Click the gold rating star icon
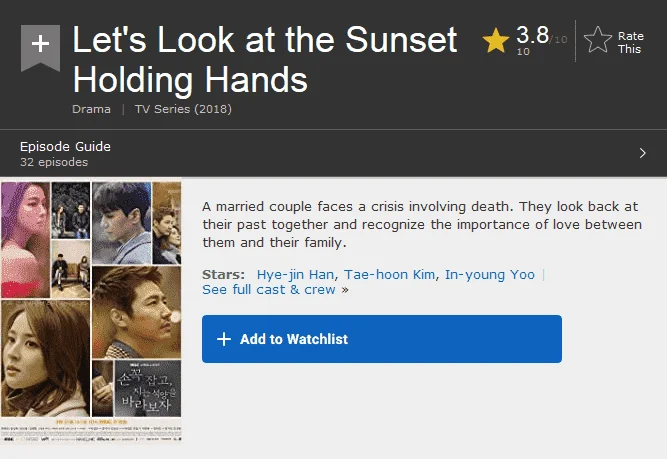The height and width of the screenshot is (459, 667). pyautogui.click(x=496, y=40)
